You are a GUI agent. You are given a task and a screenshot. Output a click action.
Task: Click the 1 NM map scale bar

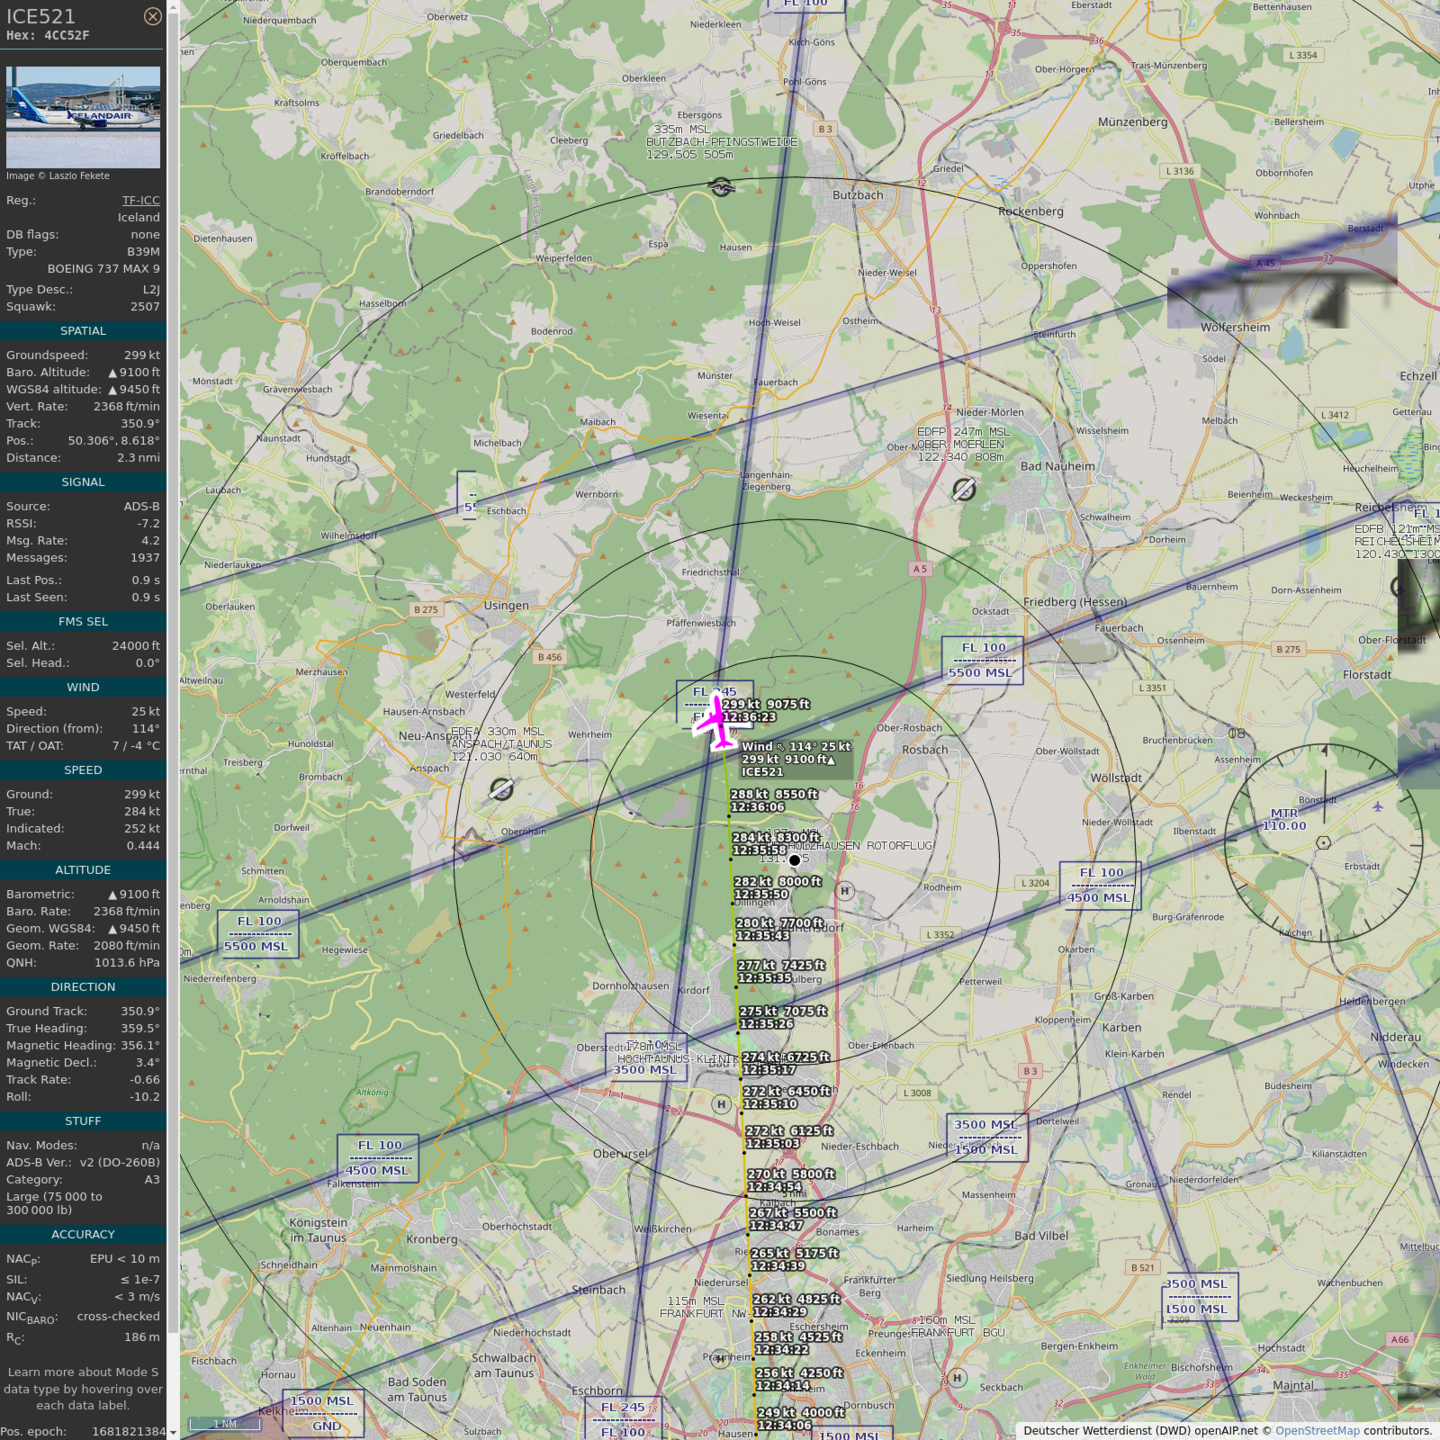[225, 1424]
